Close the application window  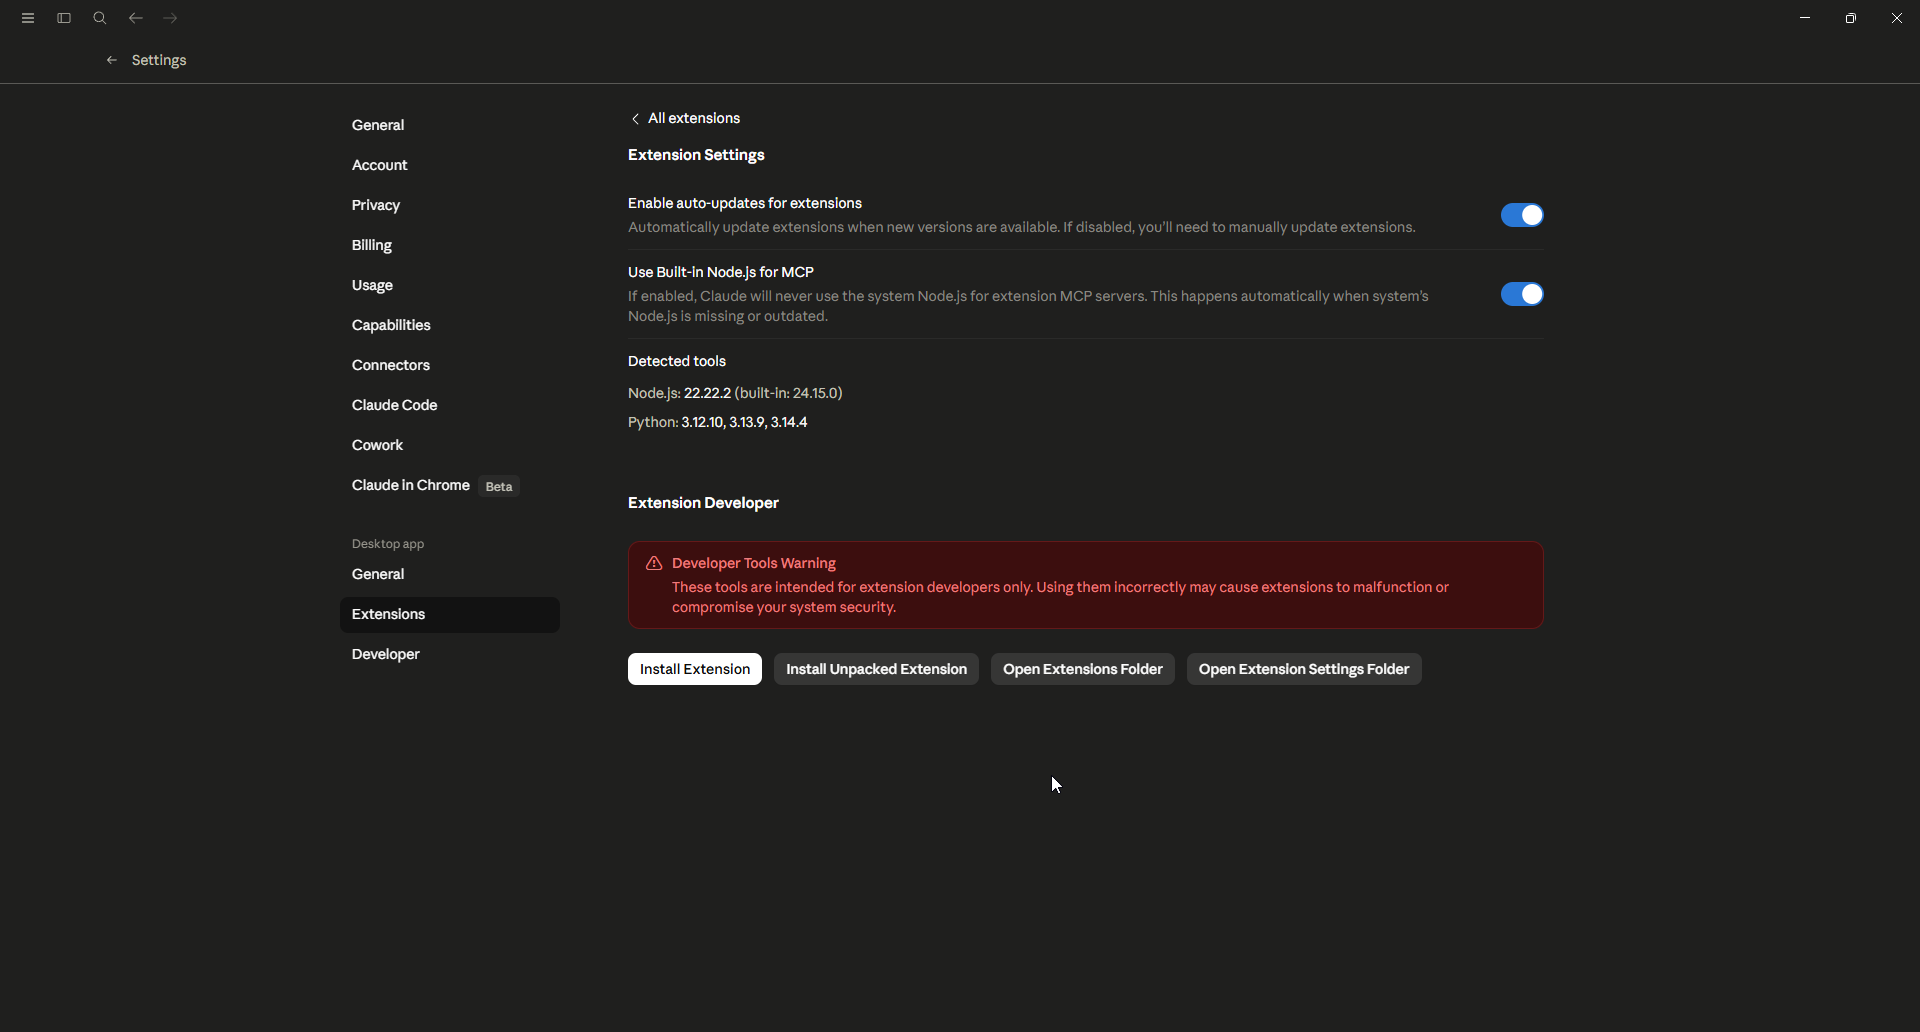[x=1897, y=18]
